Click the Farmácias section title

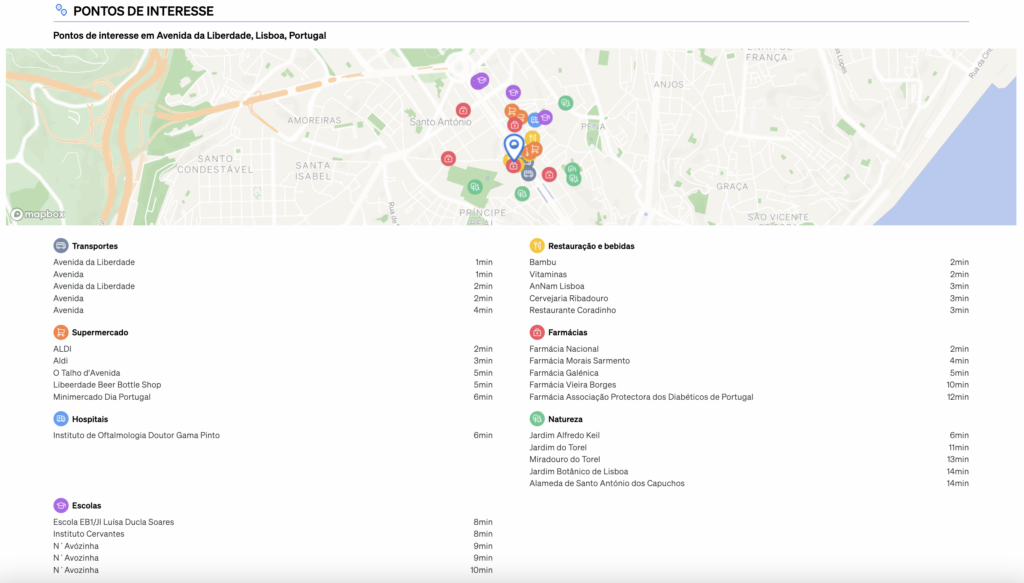coord(568,332)
